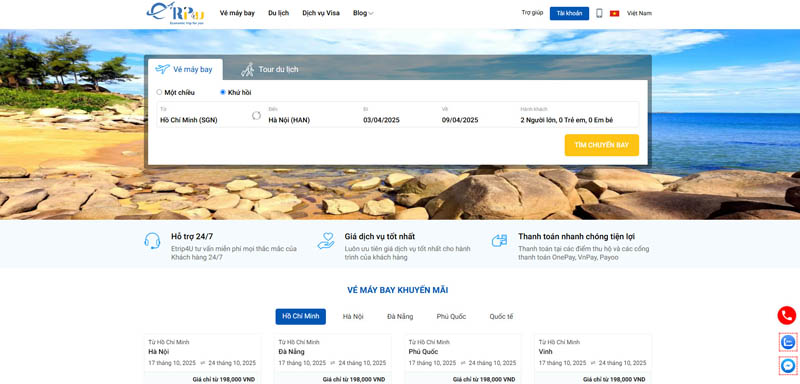Click the Hỗ trợ 24/7 heading
Screen dimensions: 800x384
point(192,237)
